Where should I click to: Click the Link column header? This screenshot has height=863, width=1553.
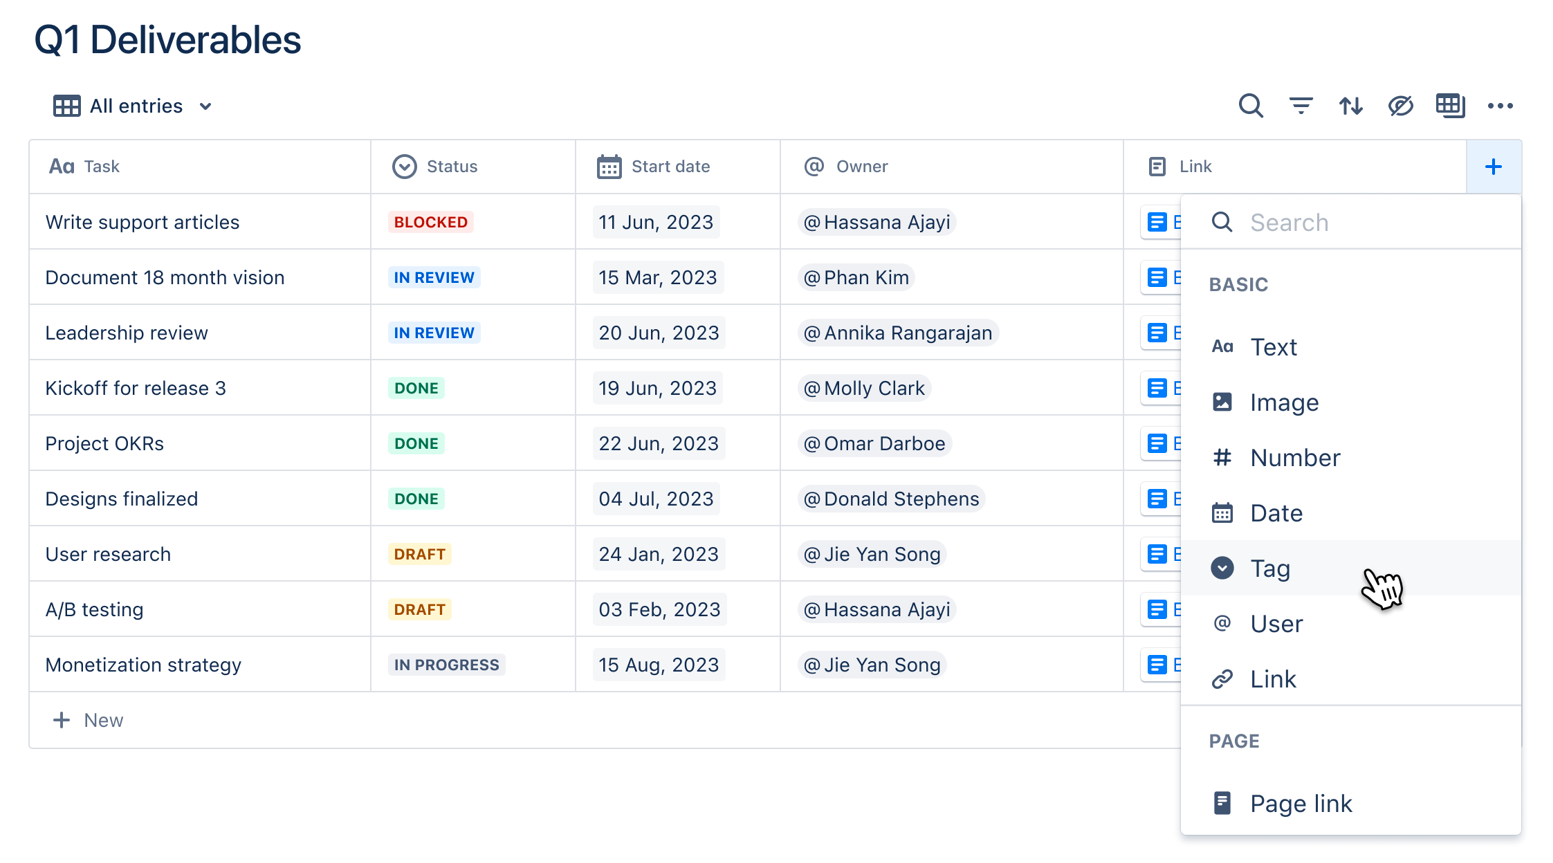pos(1295,167)
